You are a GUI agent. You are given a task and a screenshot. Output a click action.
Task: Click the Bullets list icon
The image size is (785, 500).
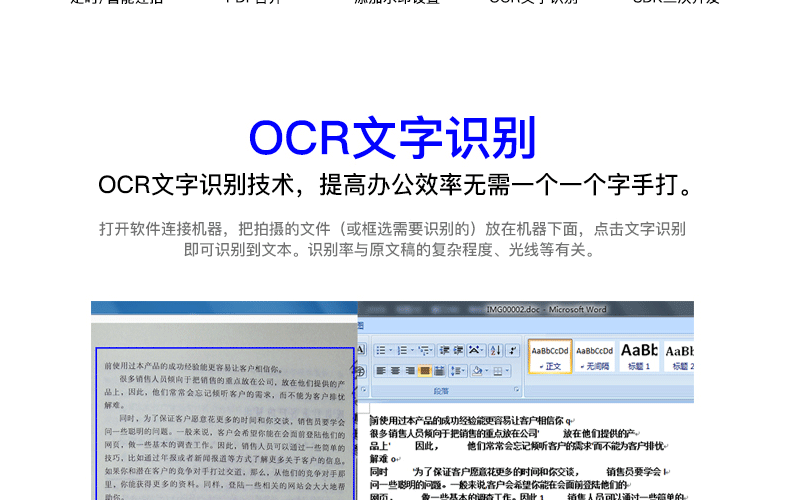(381, 350)
